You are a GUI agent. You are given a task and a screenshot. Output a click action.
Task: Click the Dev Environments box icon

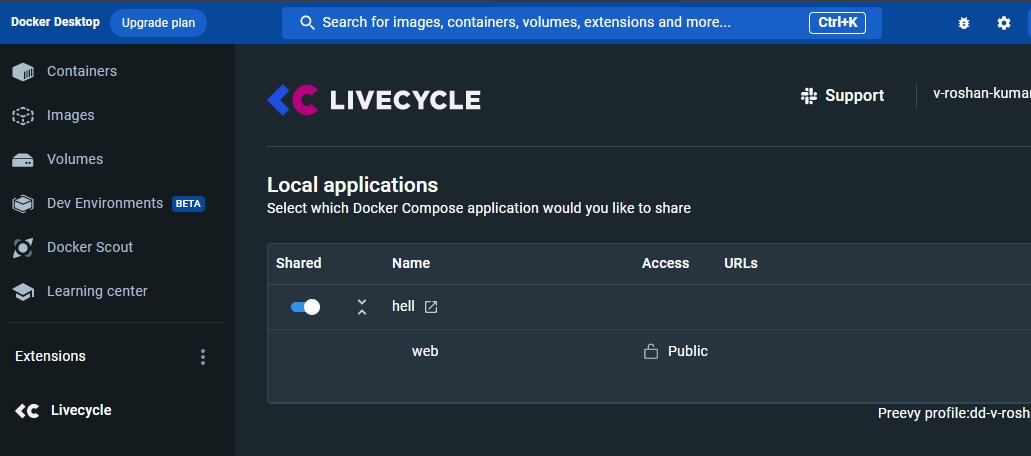pos(23,204)
